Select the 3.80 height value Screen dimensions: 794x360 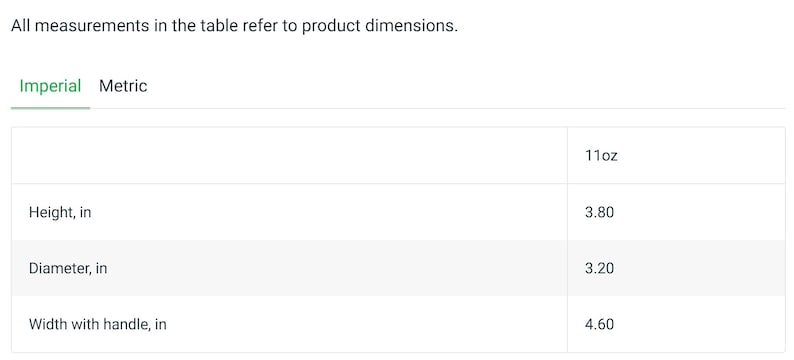[x=599, y=212]
